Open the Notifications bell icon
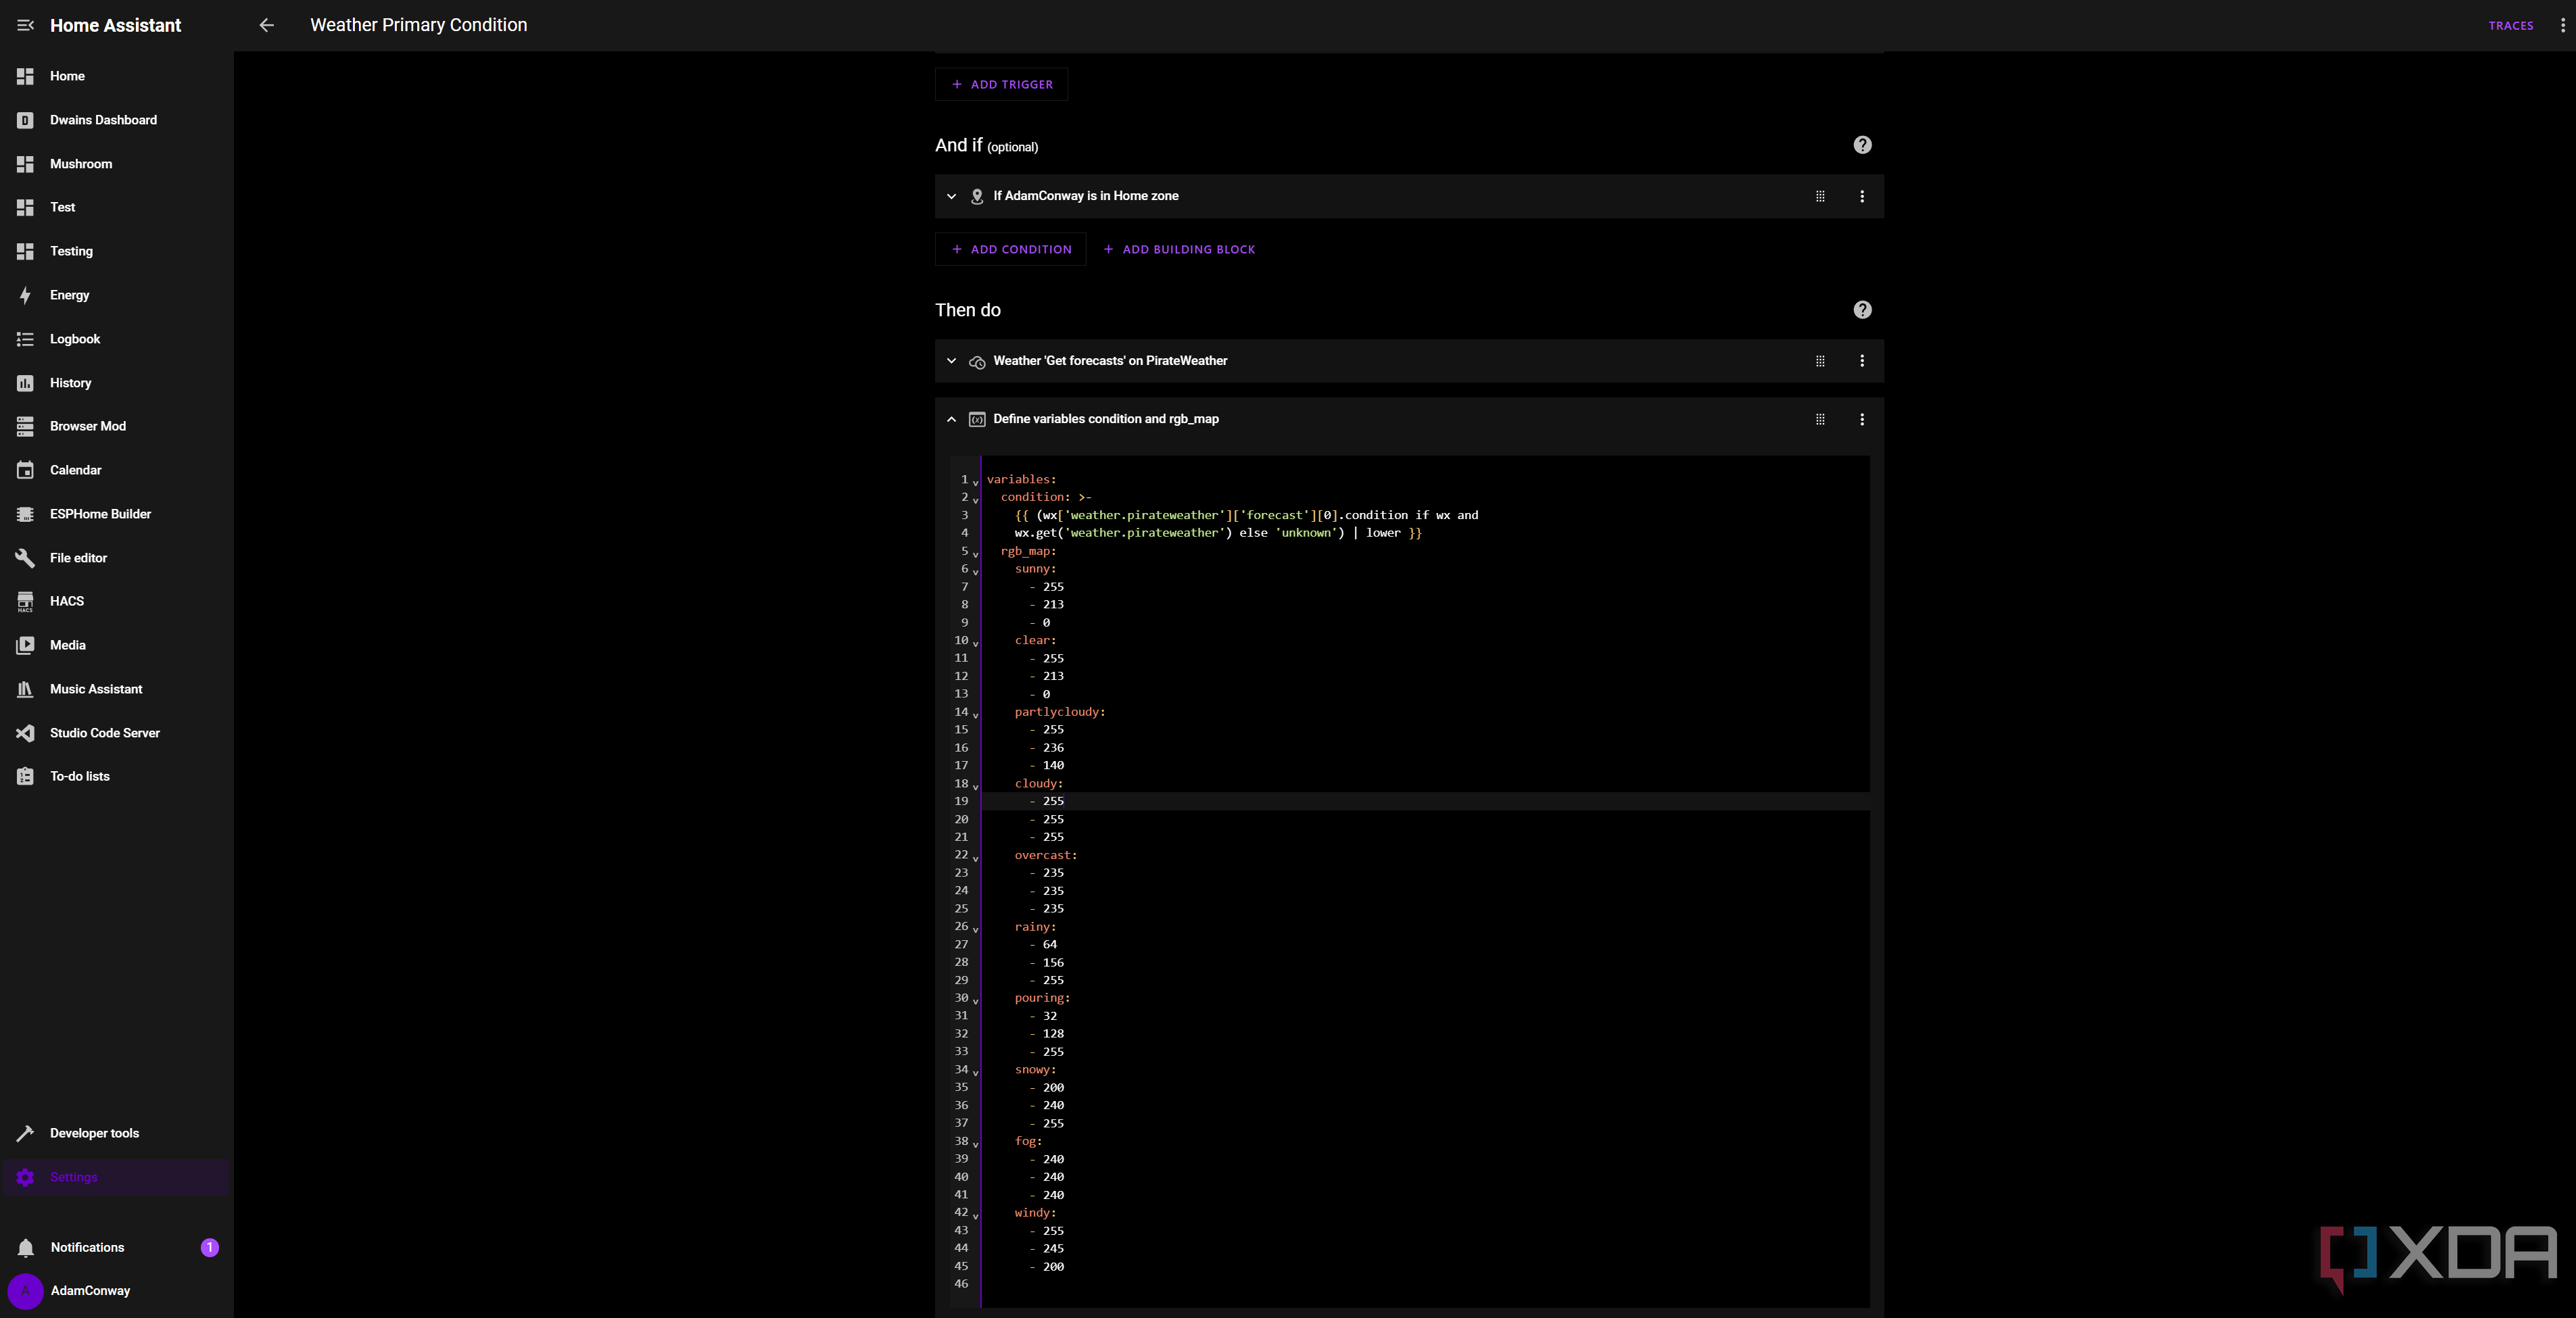 coord(25,1247)
